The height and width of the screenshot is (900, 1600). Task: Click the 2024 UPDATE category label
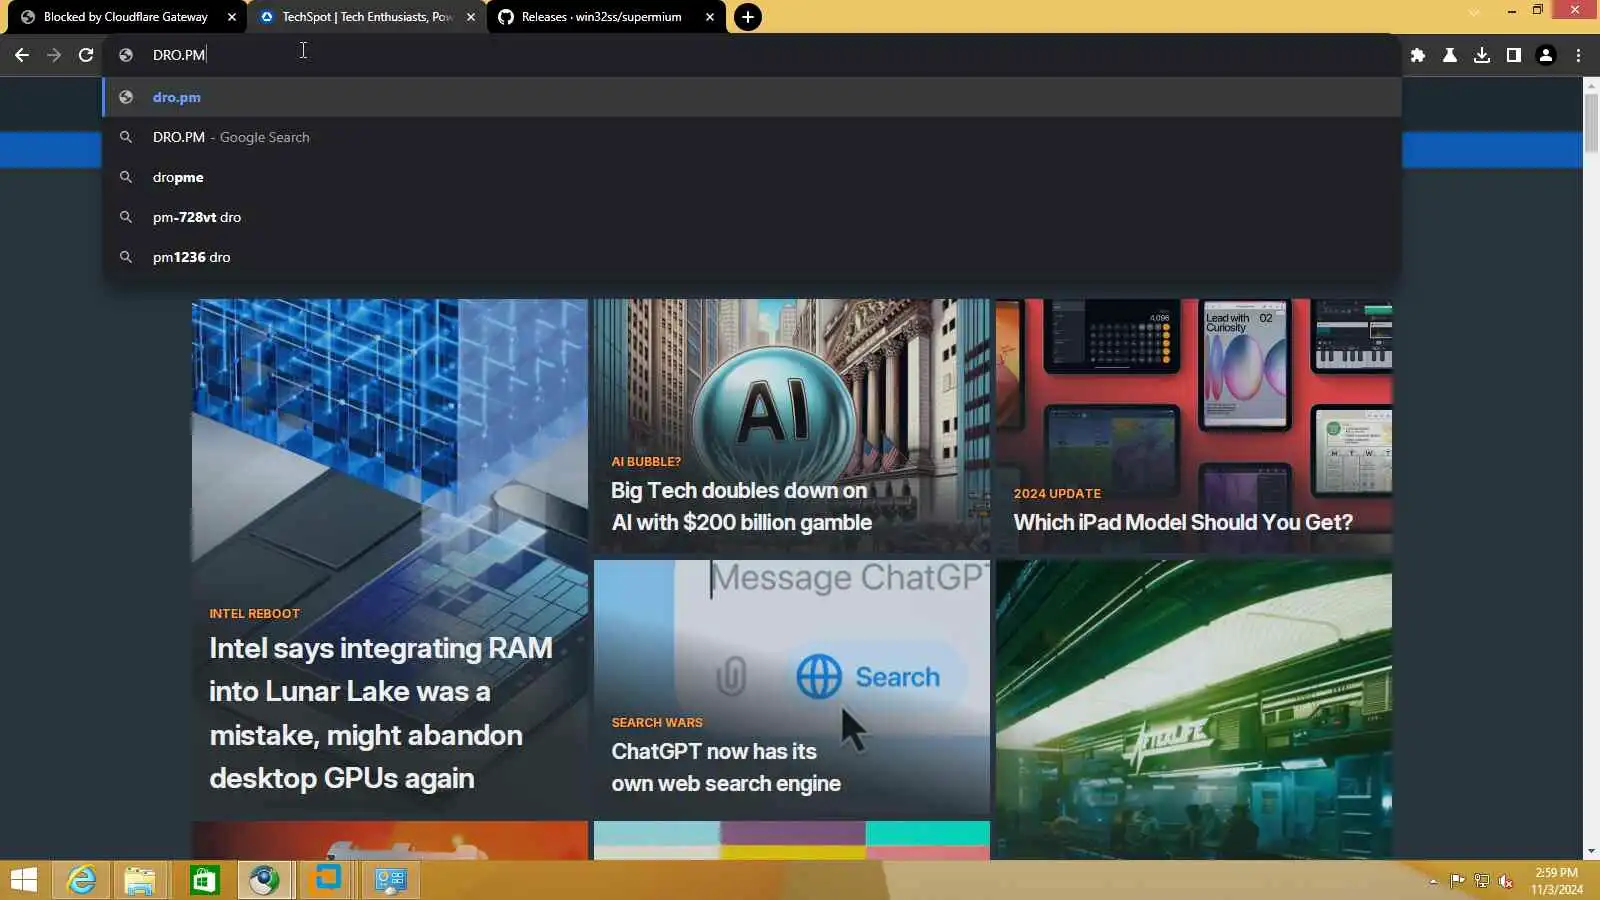pyautogui.click(x=1057, y=494)
